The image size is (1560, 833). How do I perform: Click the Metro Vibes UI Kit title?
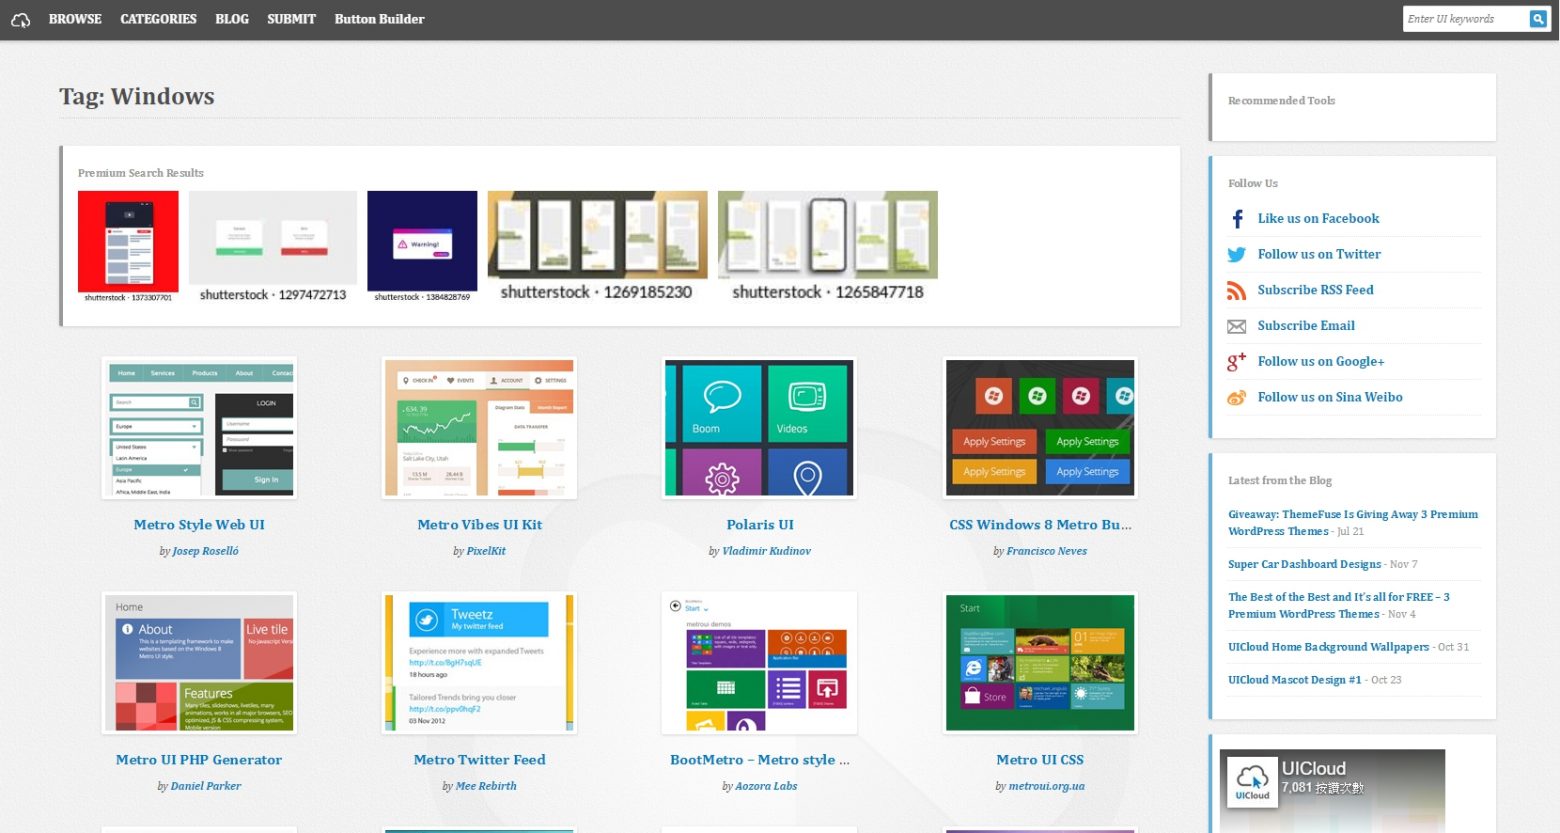pos(480,525)
